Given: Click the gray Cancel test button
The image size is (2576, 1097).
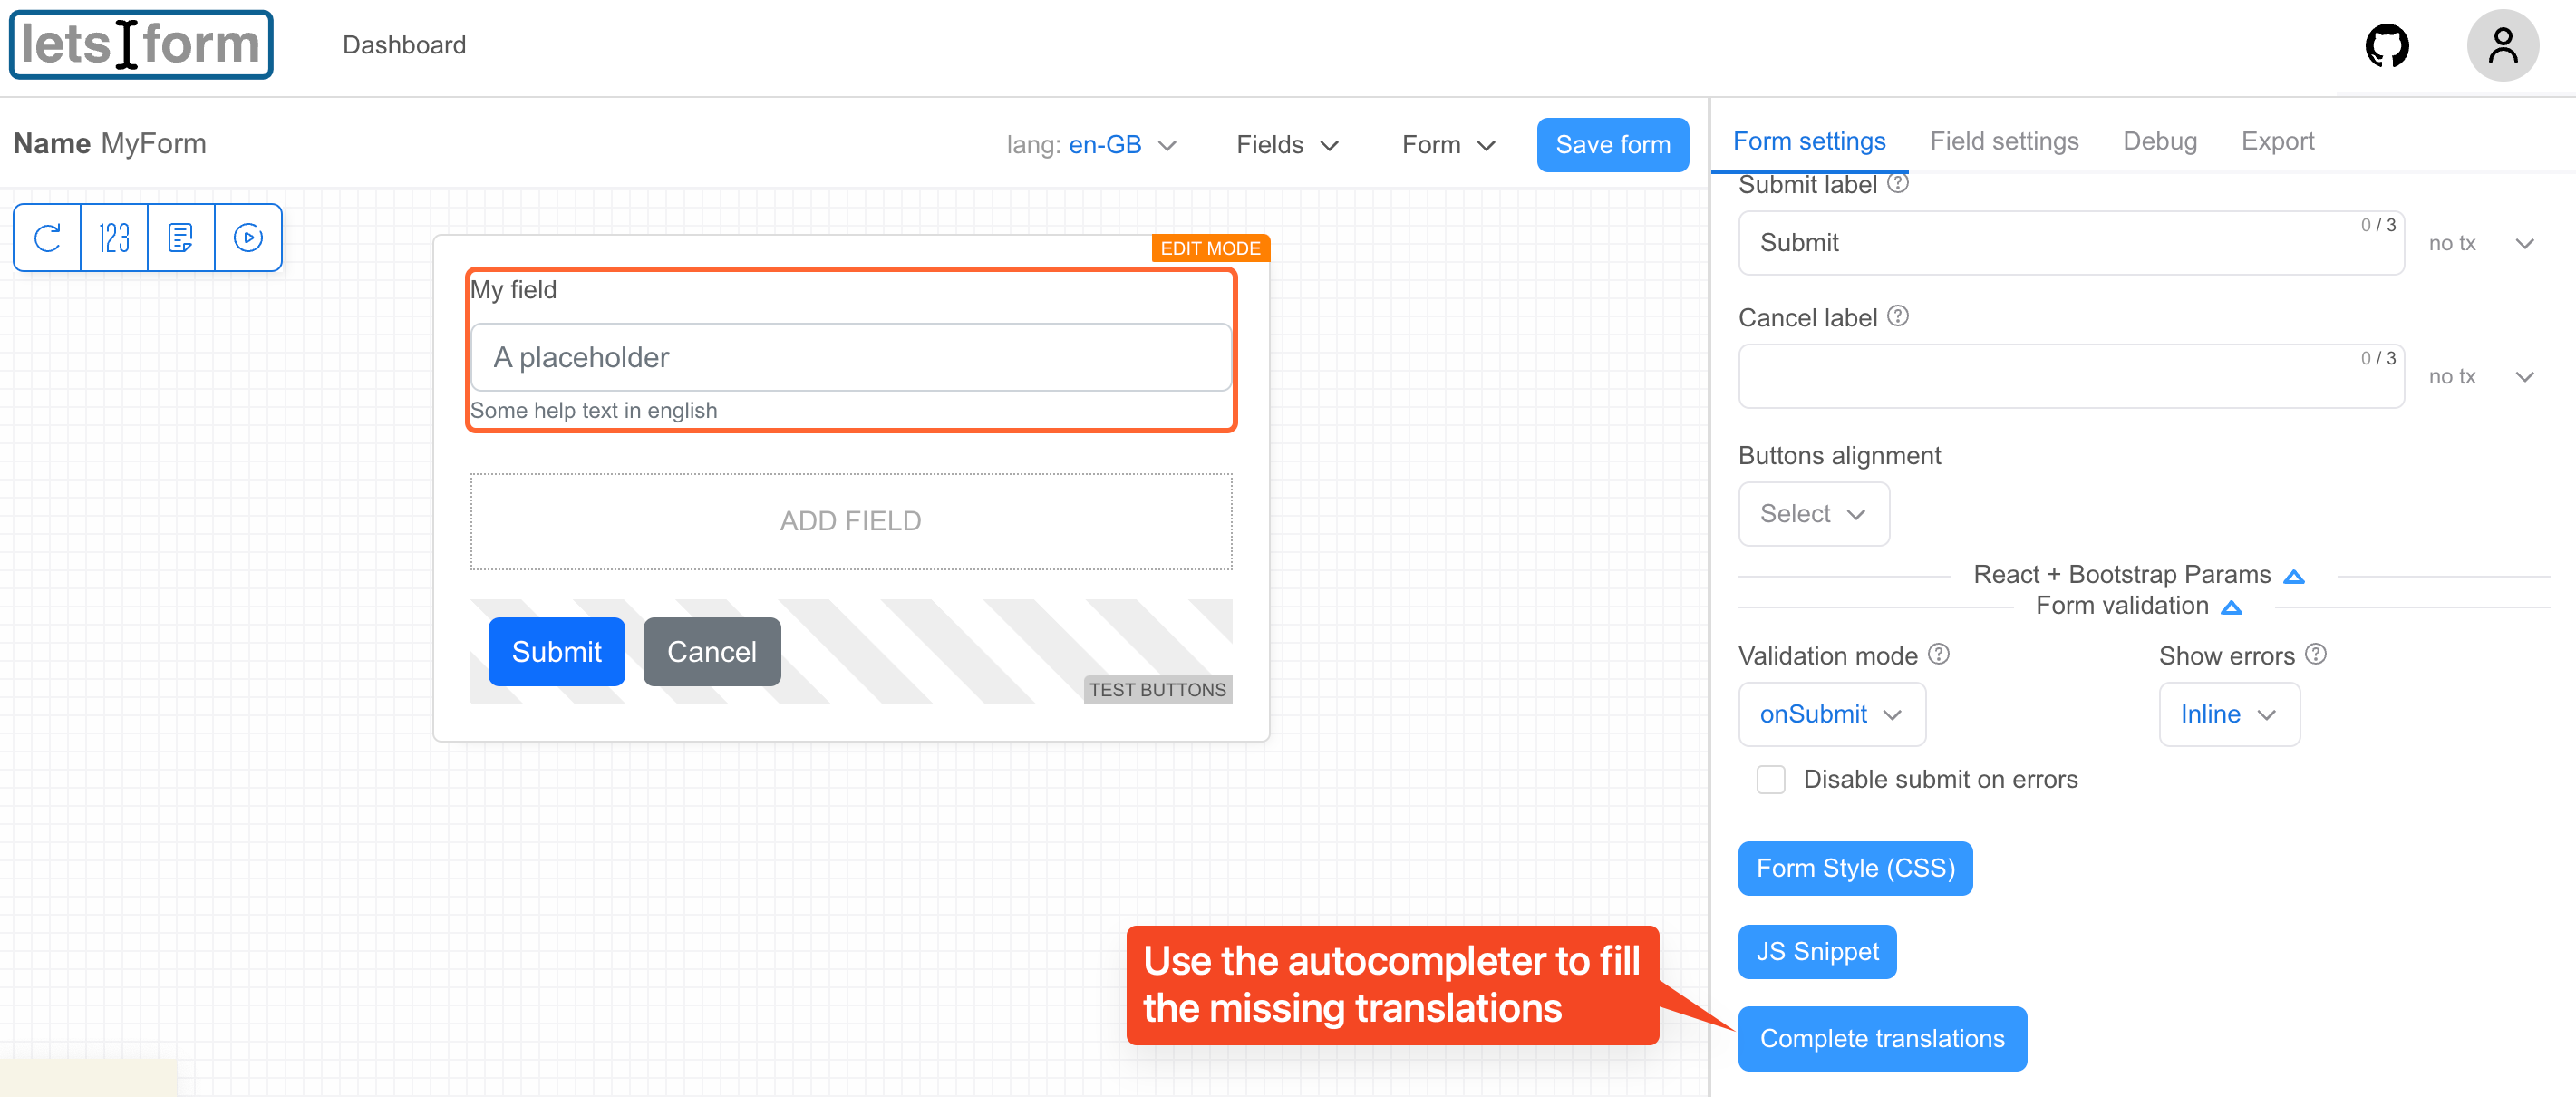Looking at the screenshot, I should pos(711,652).
